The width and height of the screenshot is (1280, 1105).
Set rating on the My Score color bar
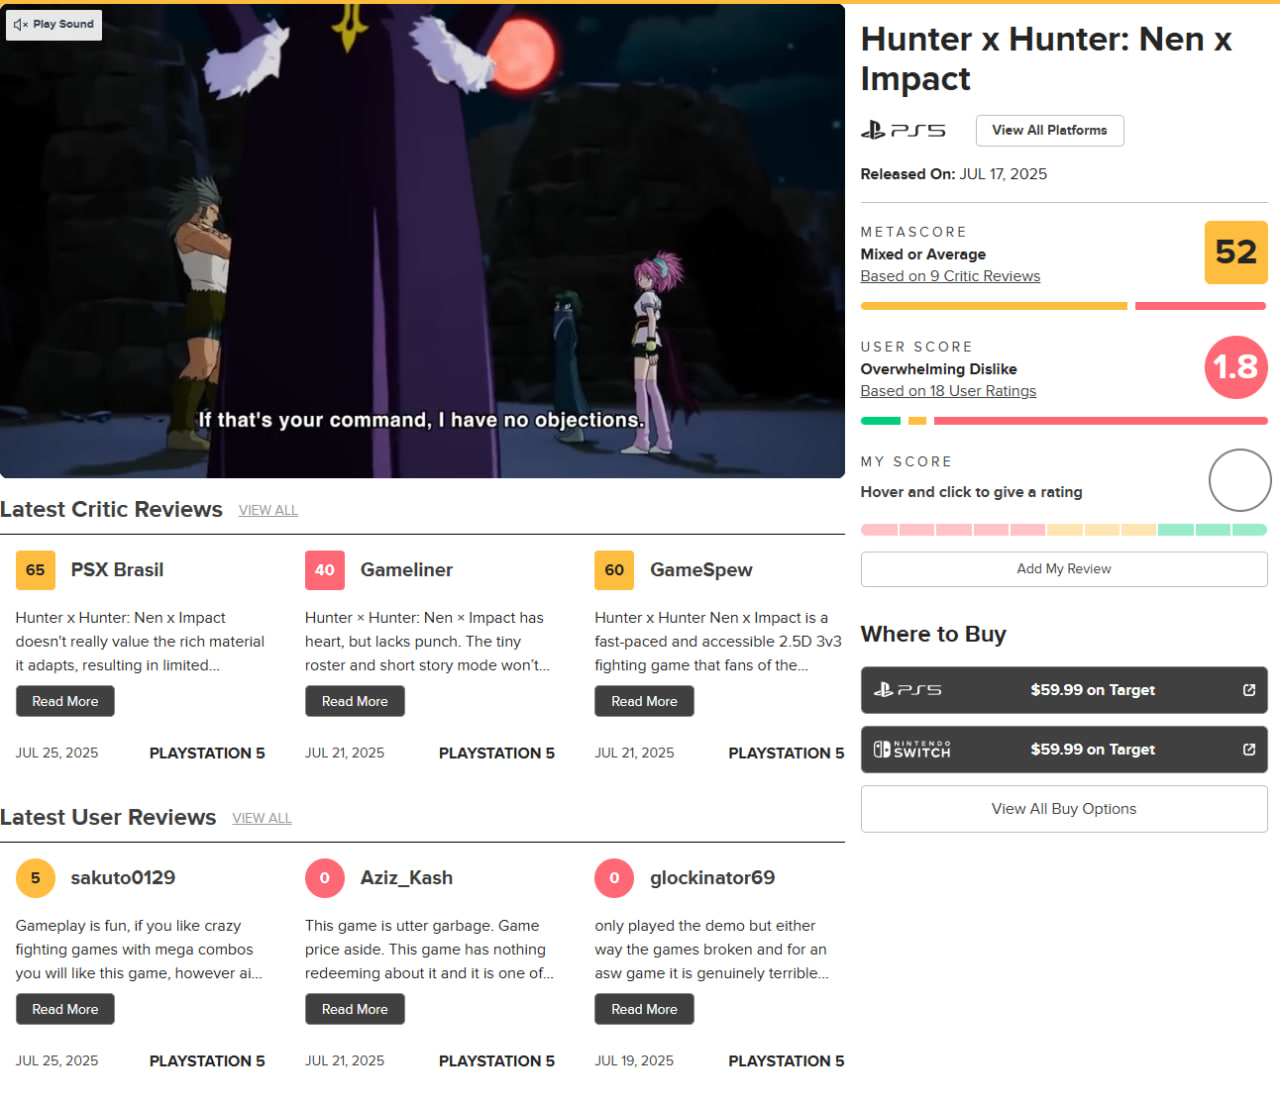point(1063,530)
